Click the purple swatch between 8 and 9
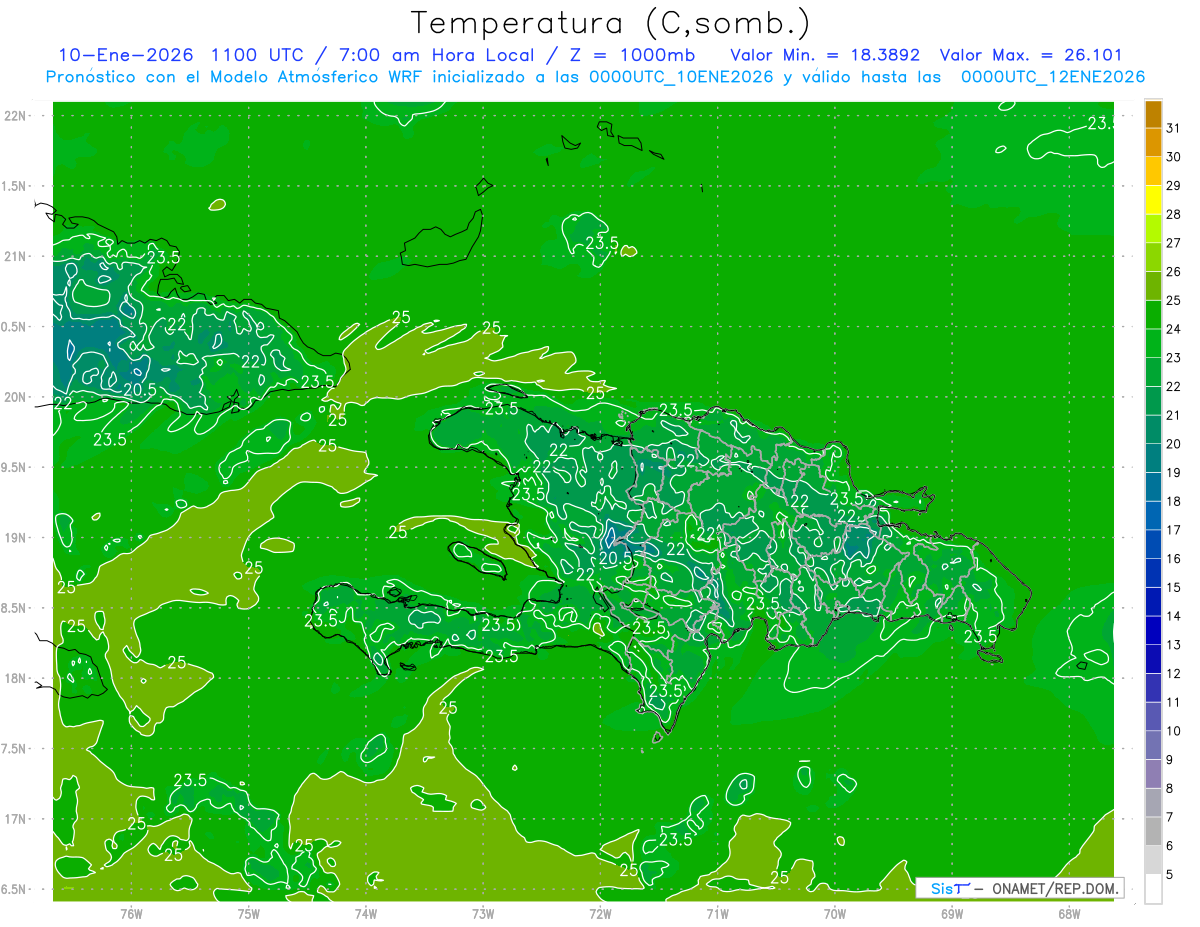 point(1153,774)
